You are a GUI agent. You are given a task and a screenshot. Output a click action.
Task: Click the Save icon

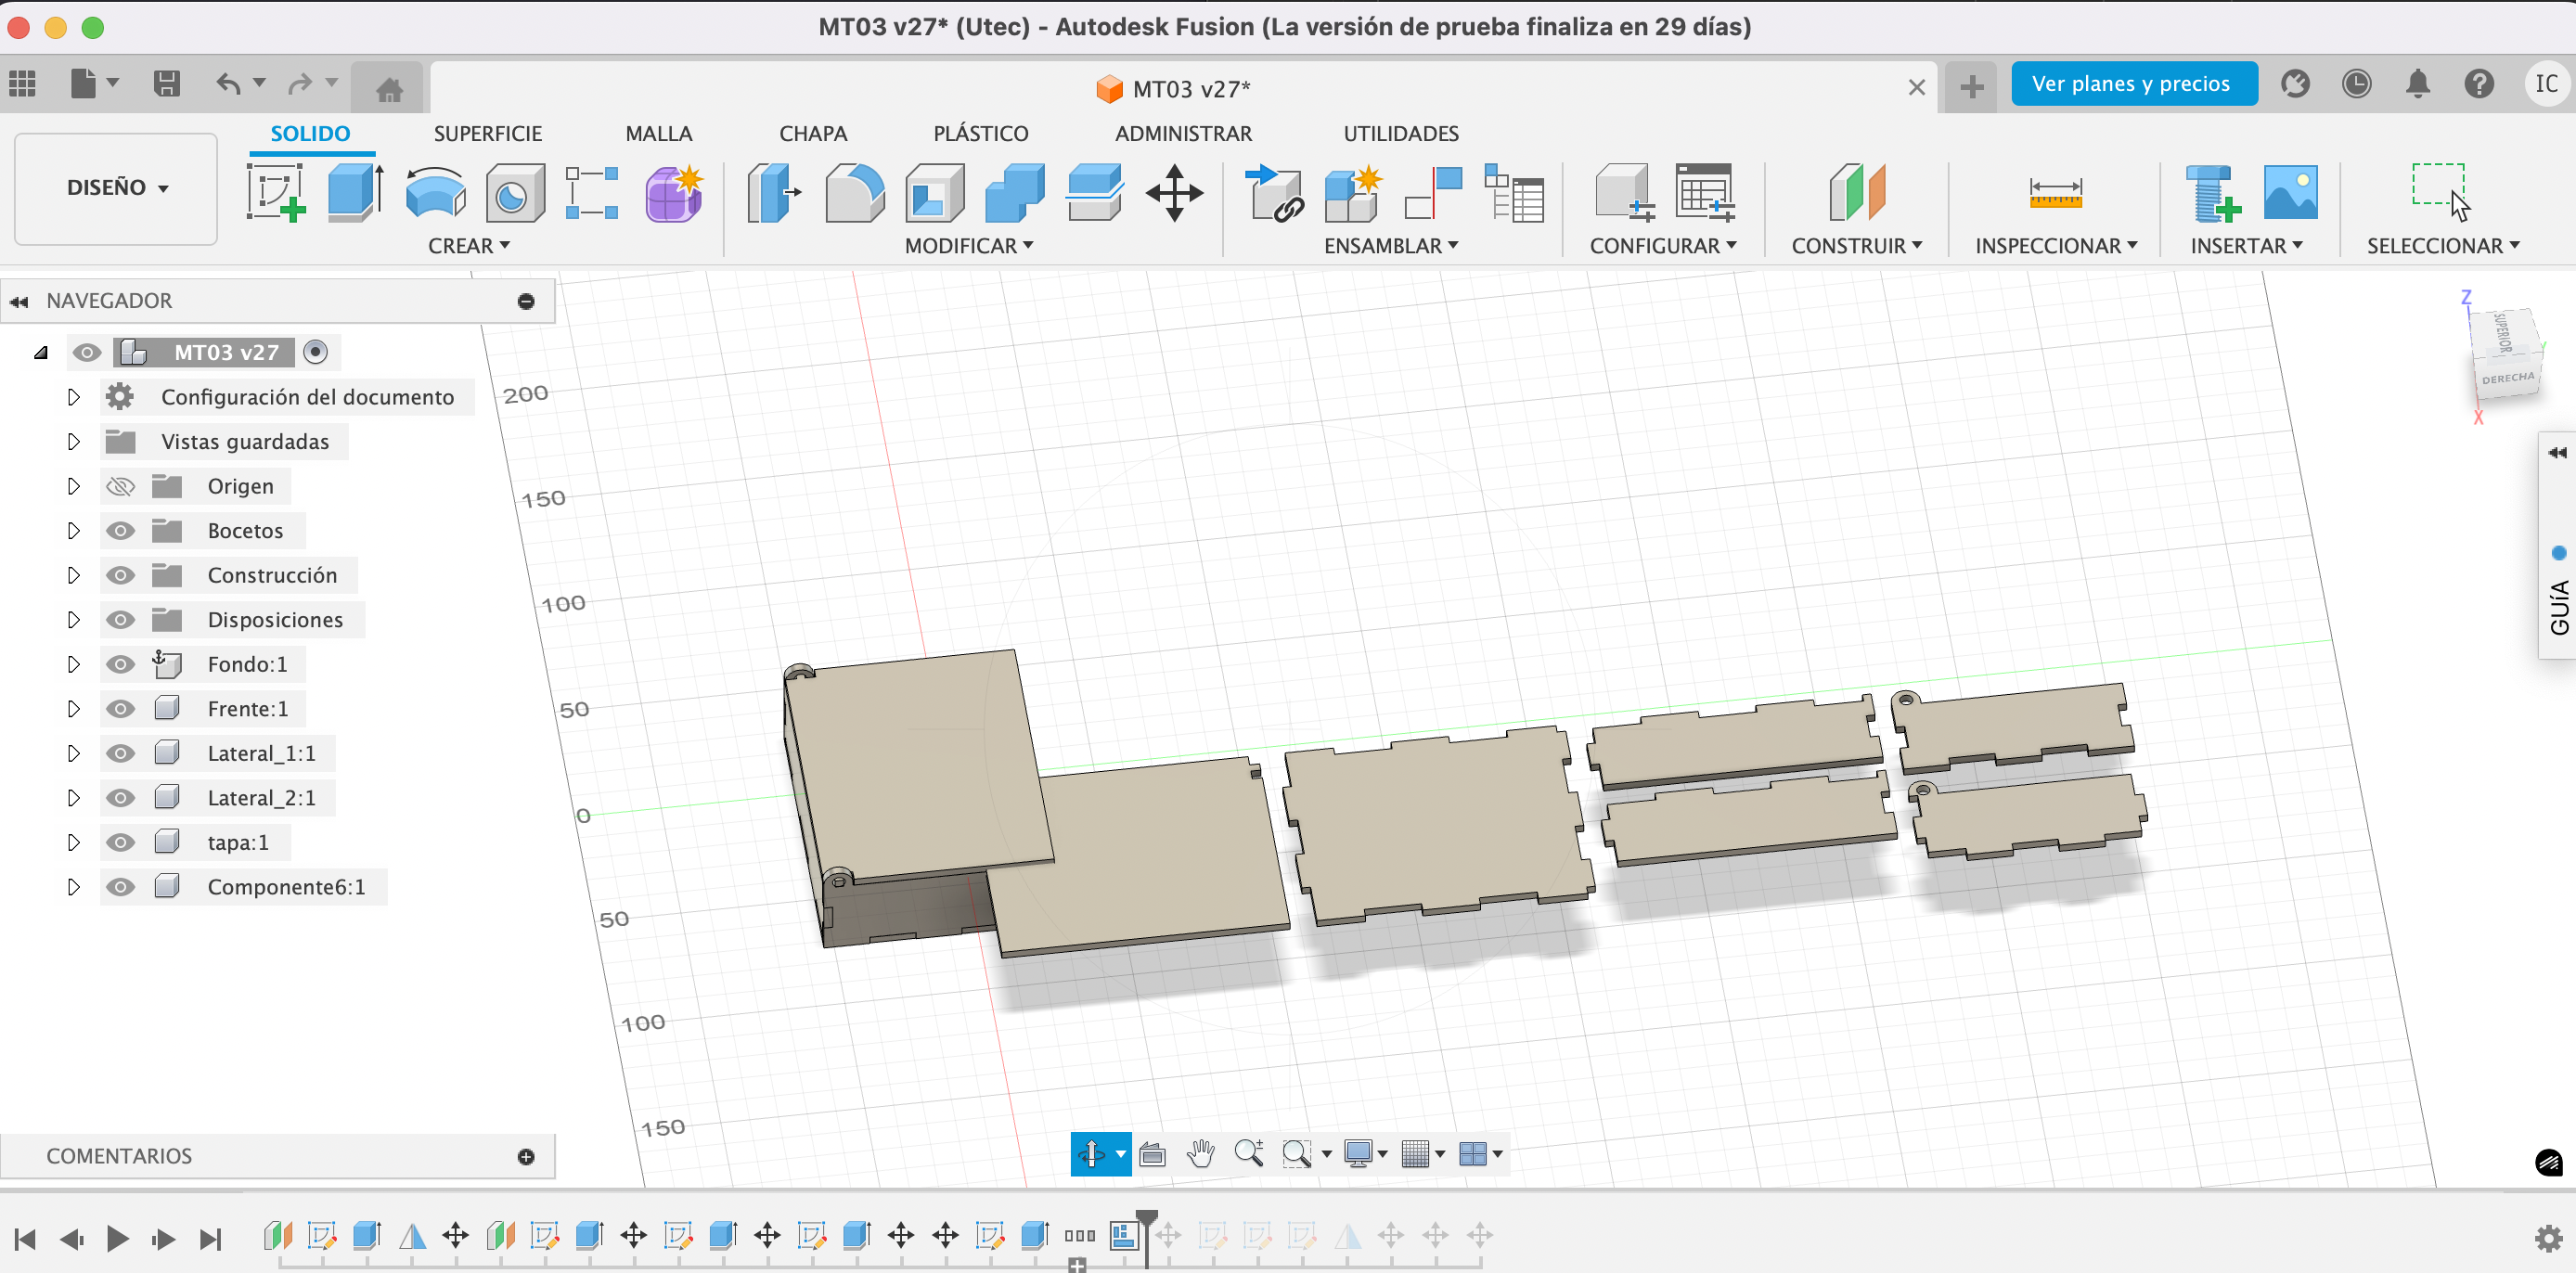(x=167, y=84)
